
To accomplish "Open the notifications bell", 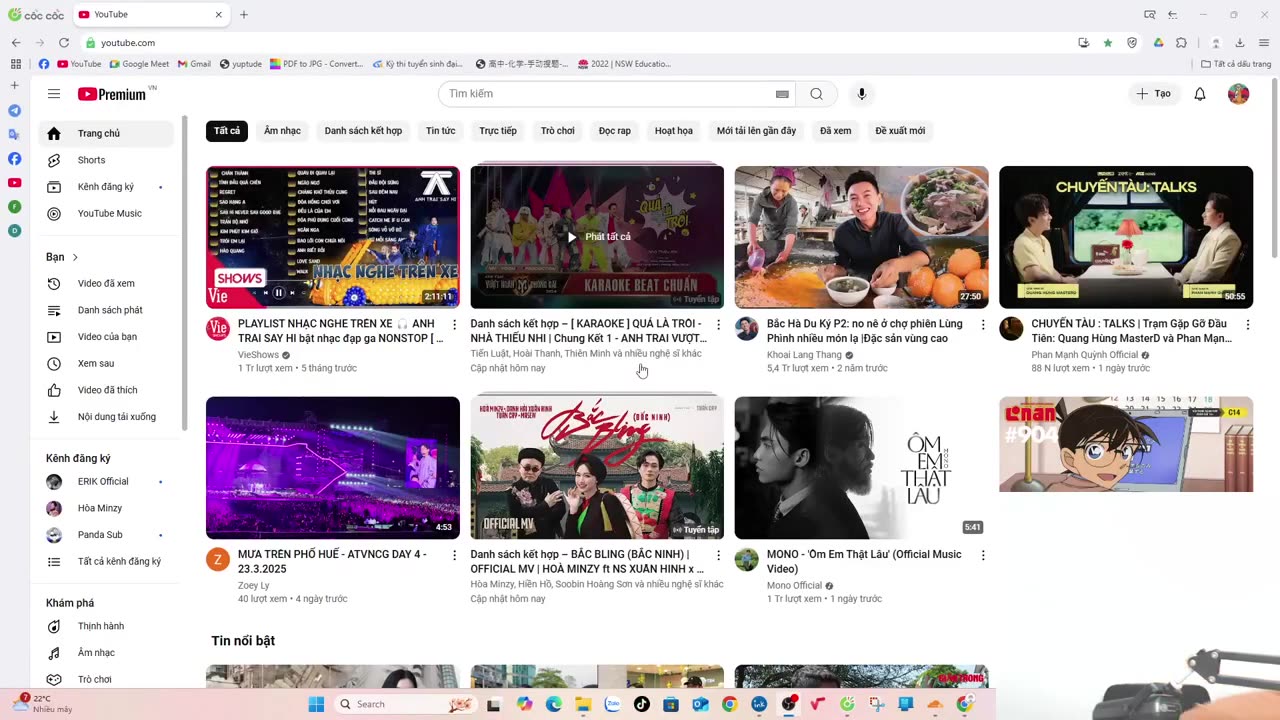I will (1200, 94).
